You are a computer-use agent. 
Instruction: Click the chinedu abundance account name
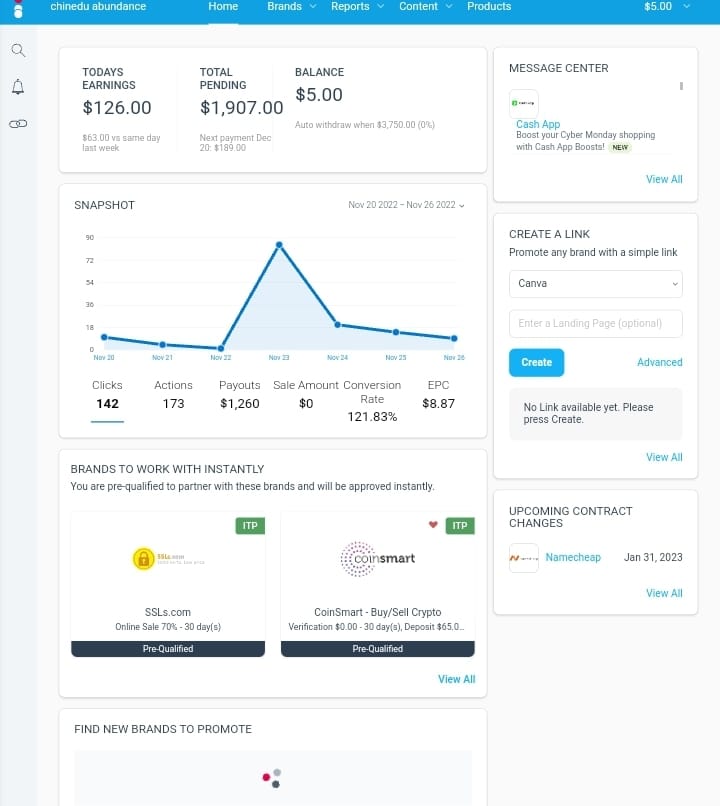(x=98, y=7)
